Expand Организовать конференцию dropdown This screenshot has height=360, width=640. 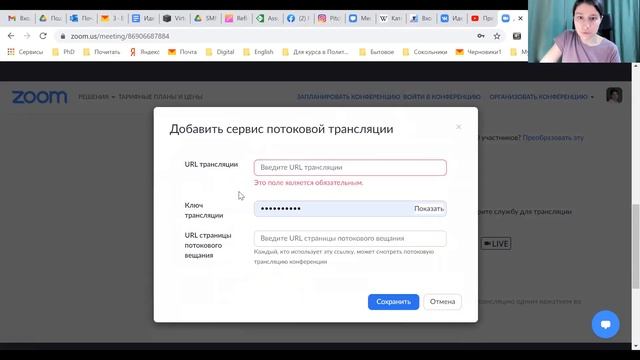point(542,97)
